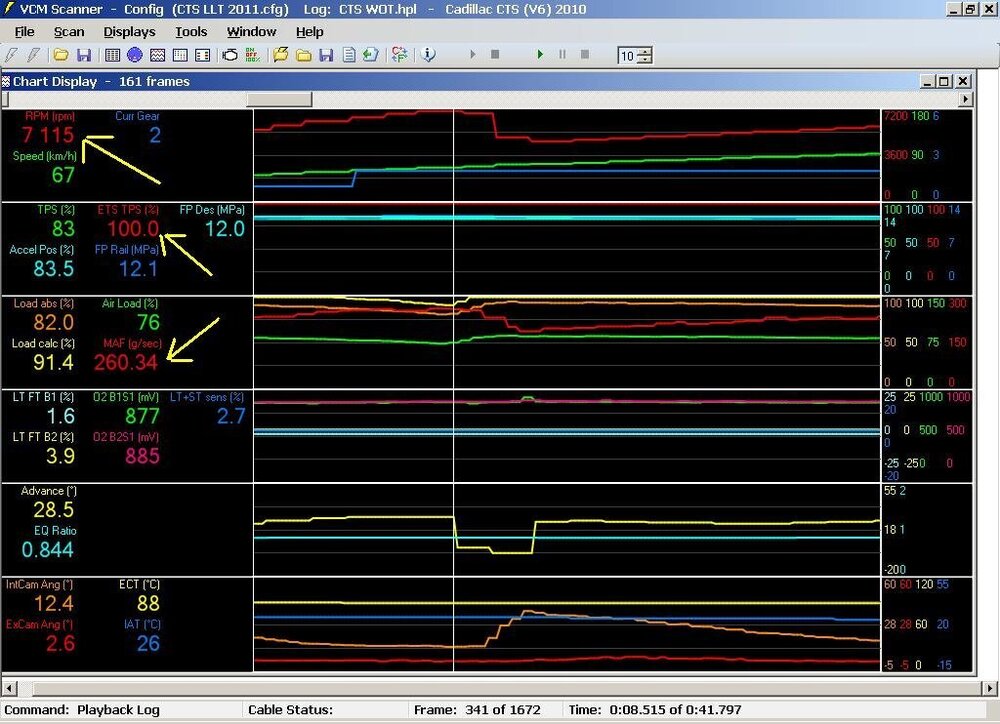
Task: Start log playback with green play button
Action: 540,55
